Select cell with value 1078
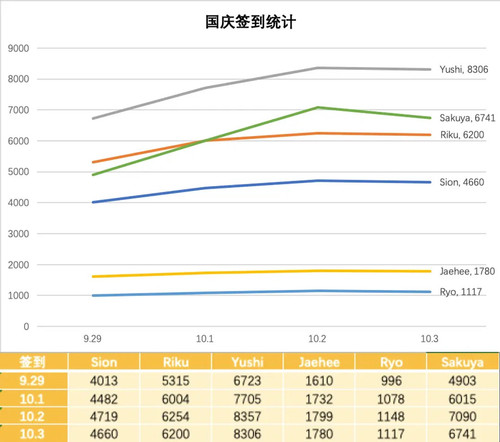500x442 pixels. point(391,399)
